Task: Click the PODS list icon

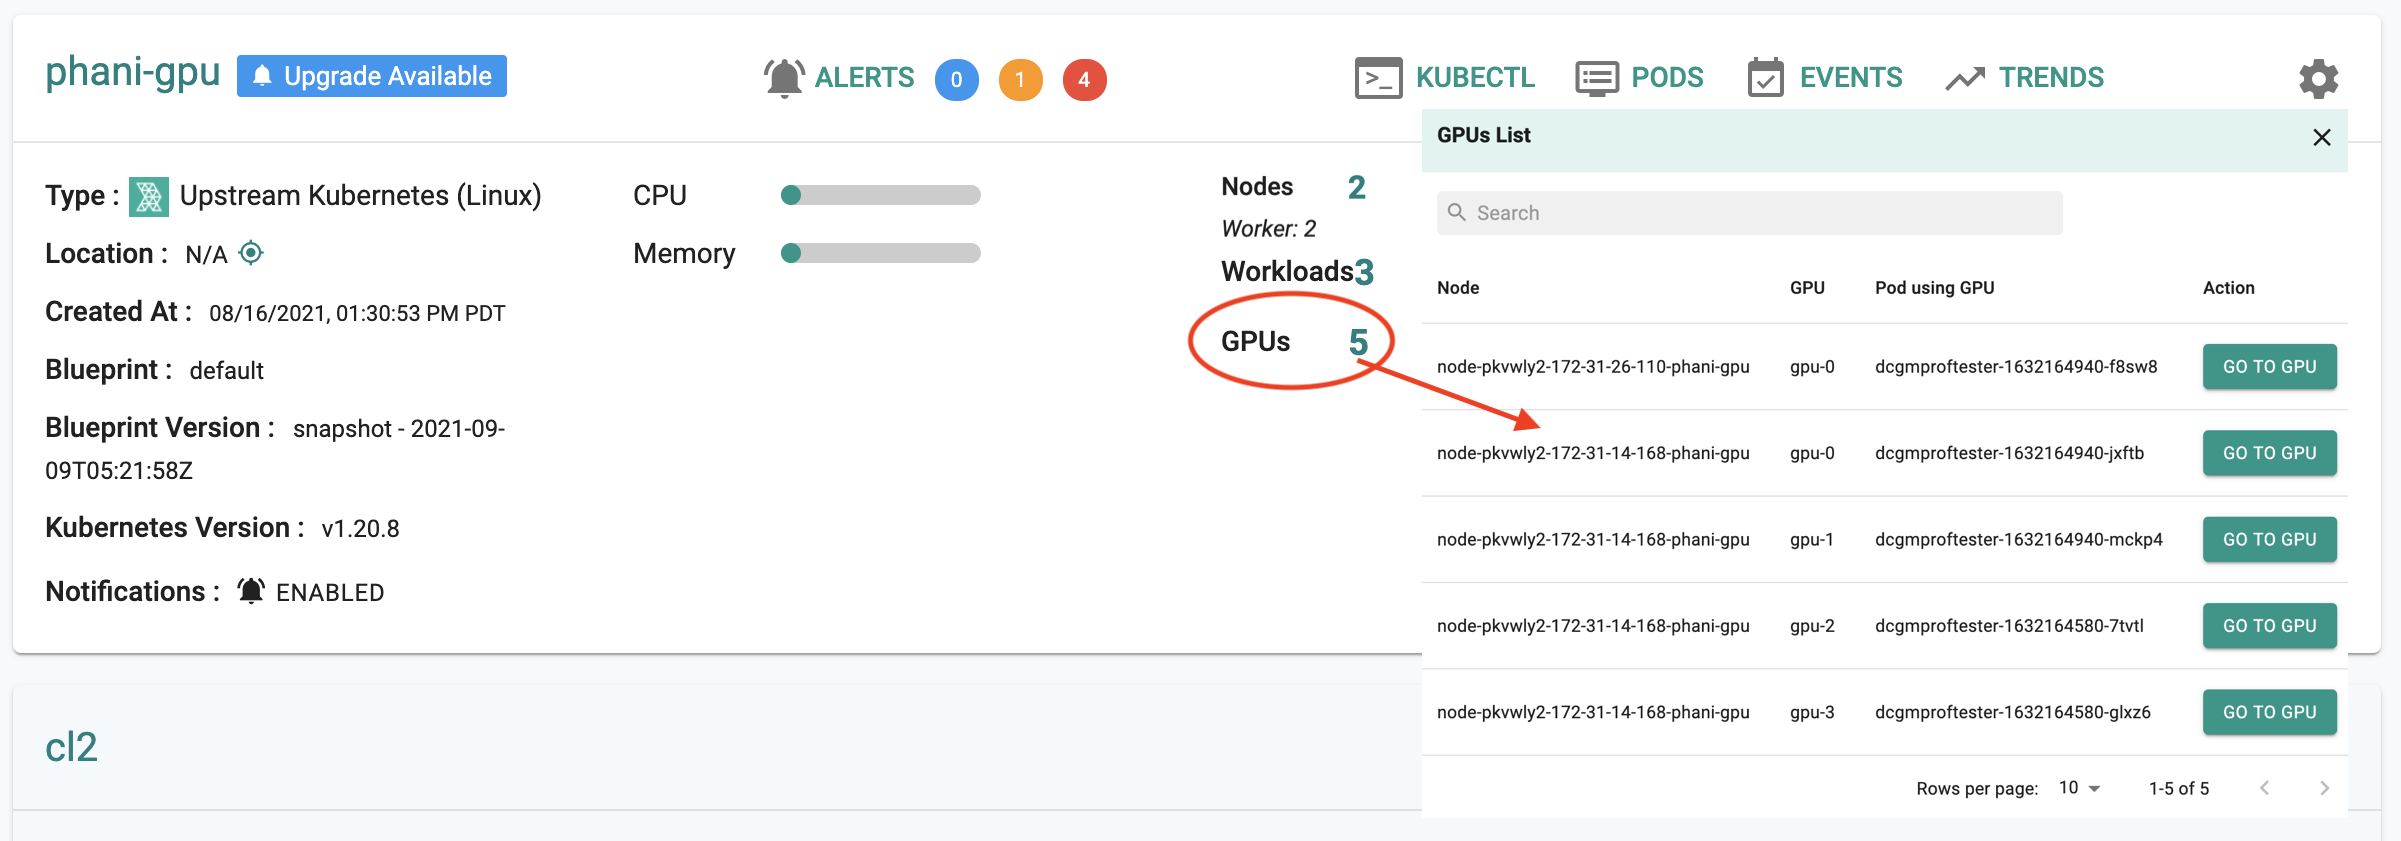Action: pyautogui.click(x=1597, y=78)
